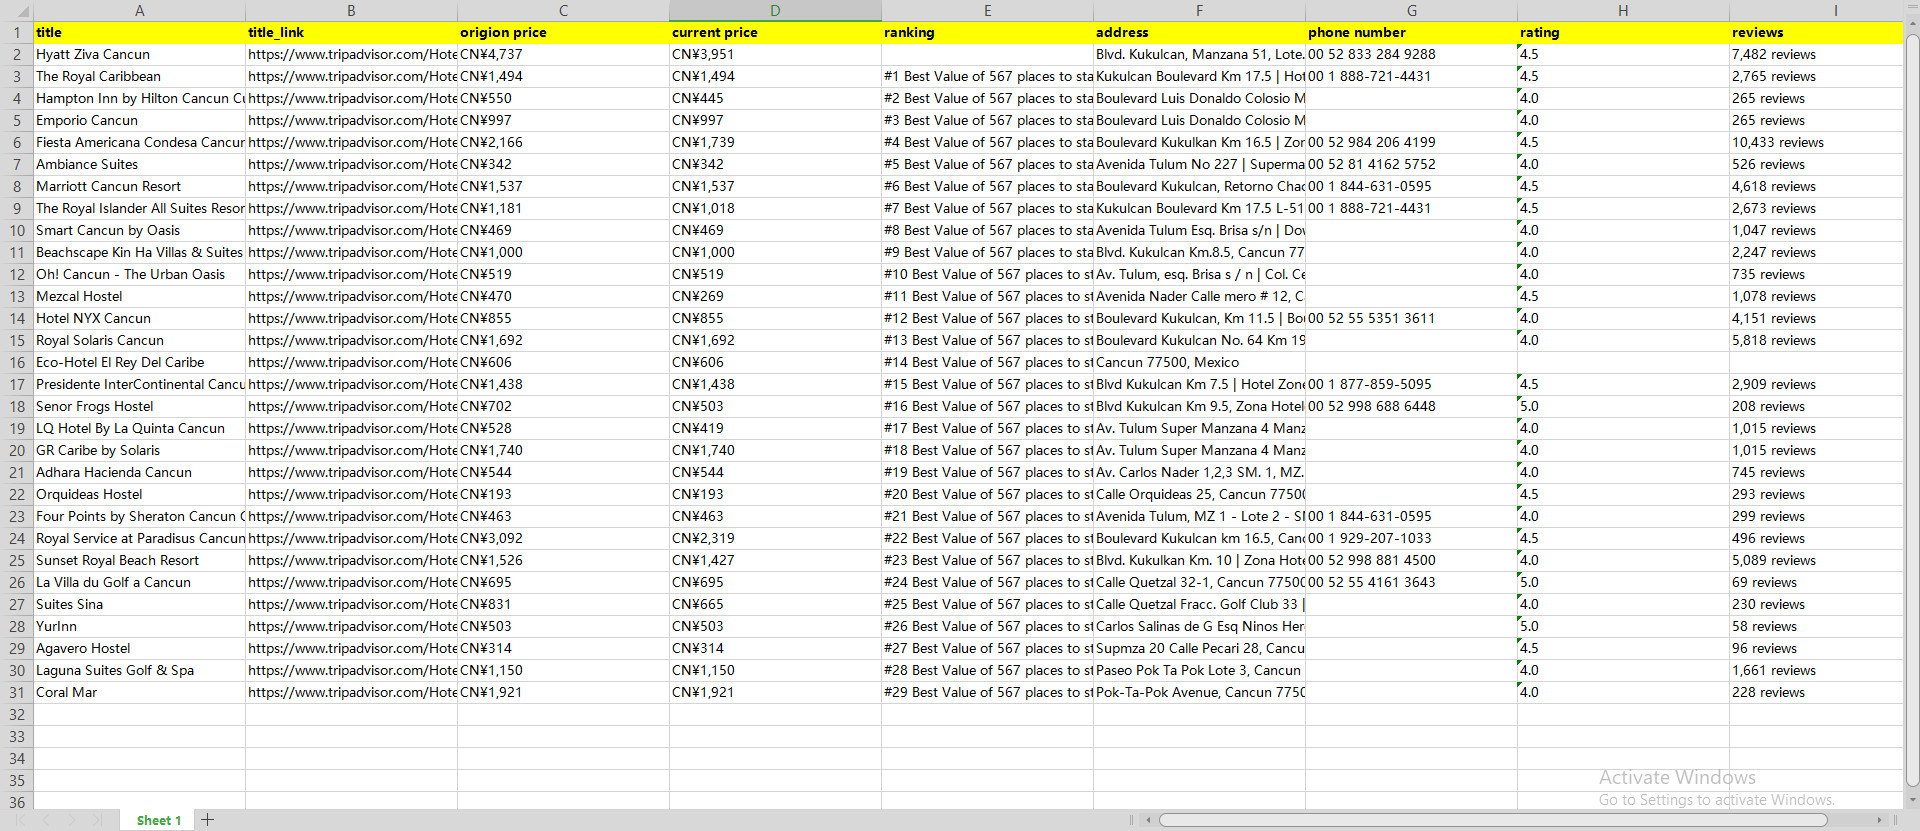Select the Marriott Cancun Resort cell
Image resolution: width=1920 pixels, height=831 pixels.
coord(140,187)
